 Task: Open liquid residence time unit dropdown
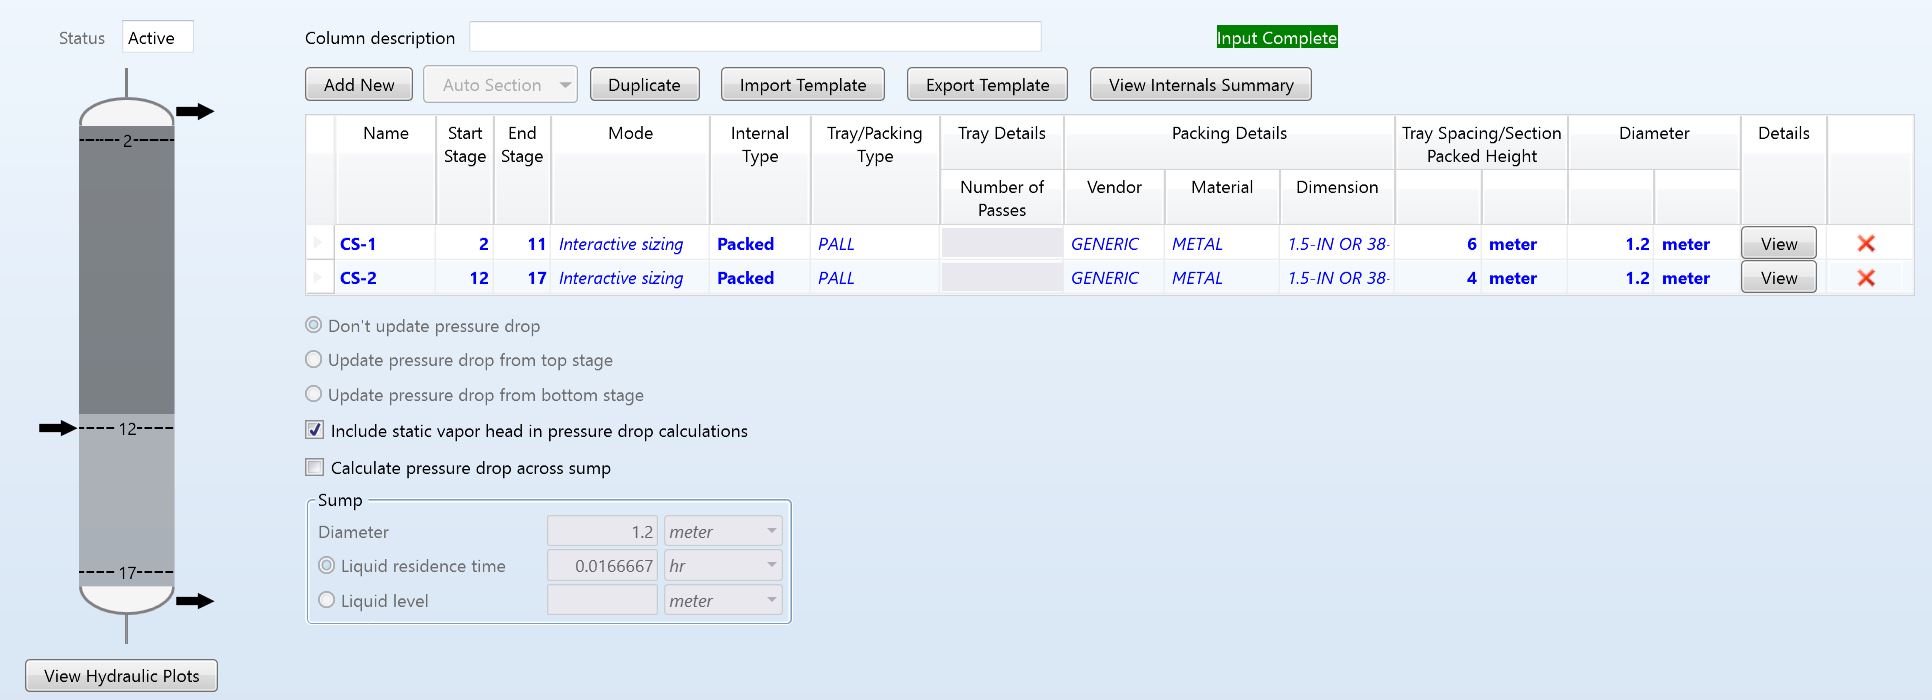771,566
